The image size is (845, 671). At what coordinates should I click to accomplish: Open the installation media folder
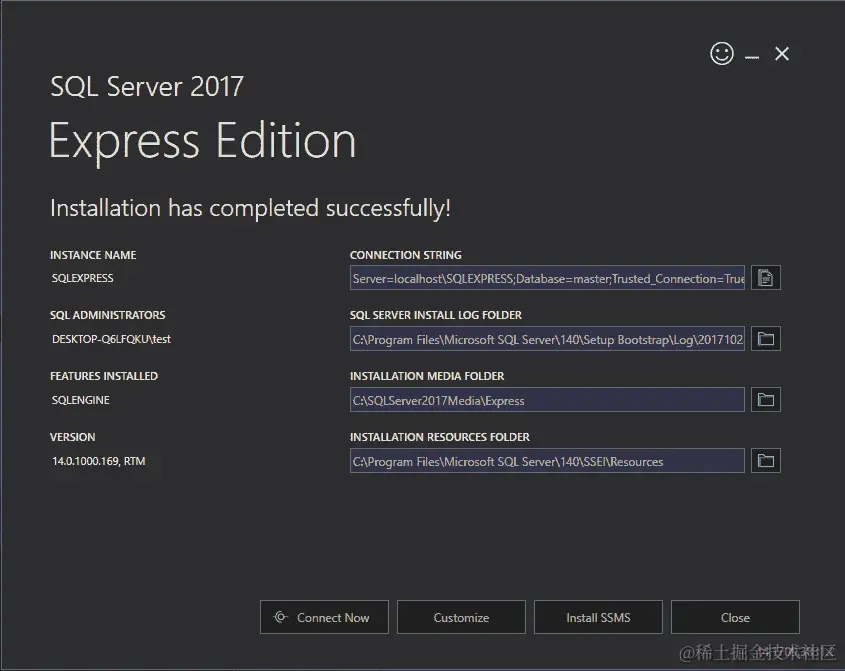766,399
